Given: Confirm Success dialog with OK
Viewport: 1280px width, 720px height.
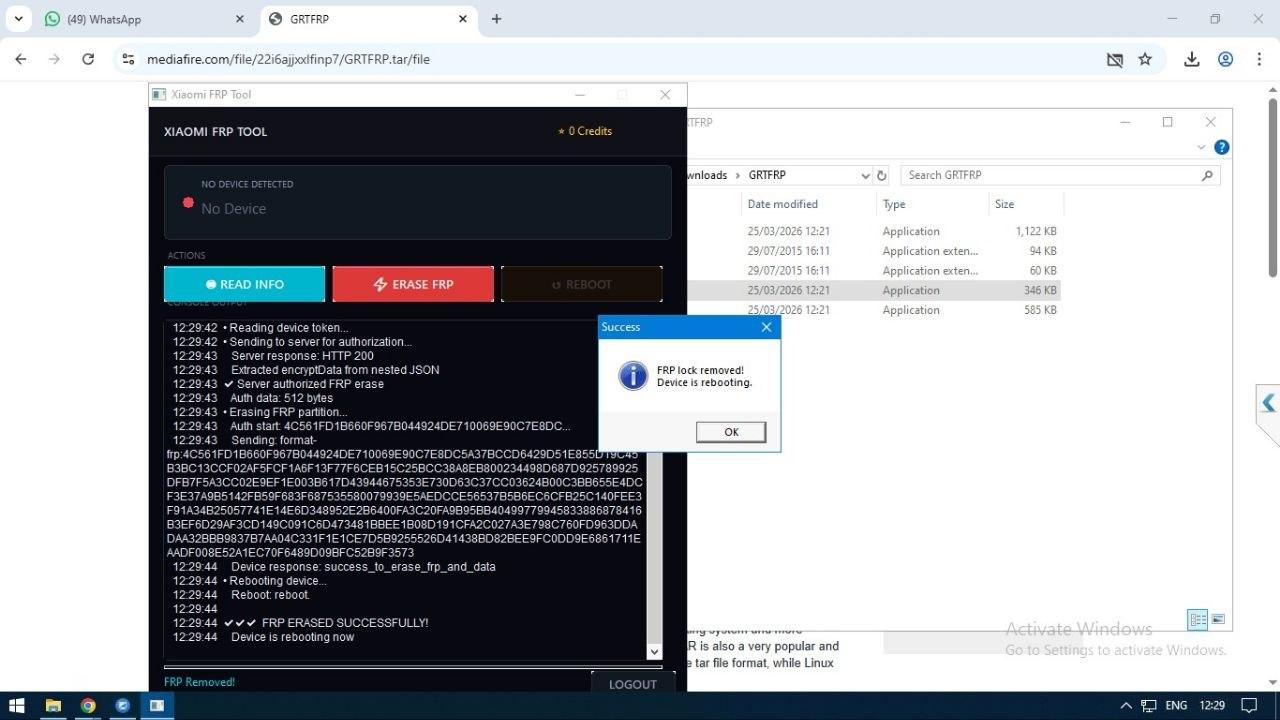Looking at the screenshot, I should [731, 432].
